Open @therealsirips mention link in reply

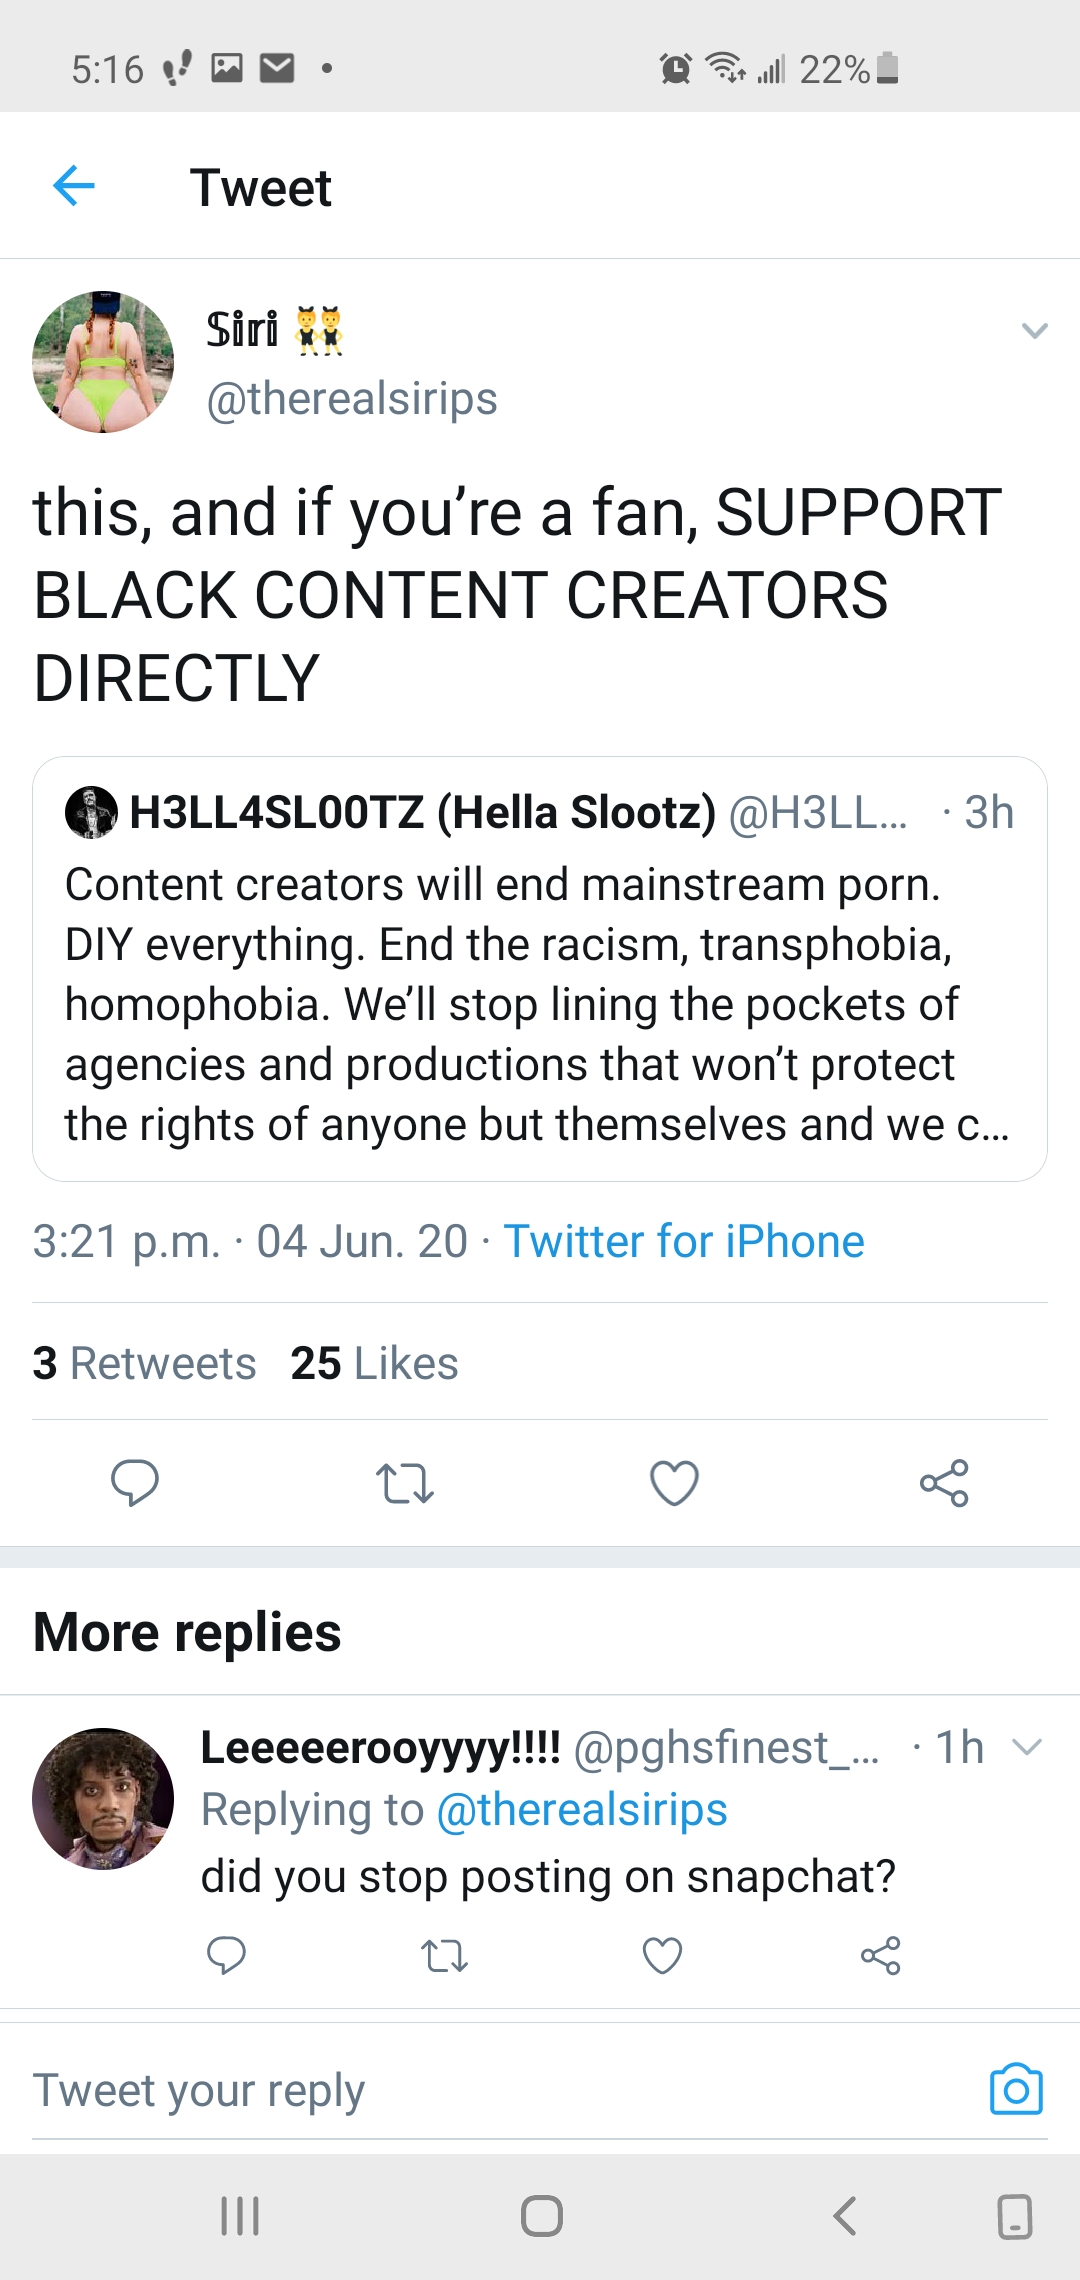click(582, 1810)
